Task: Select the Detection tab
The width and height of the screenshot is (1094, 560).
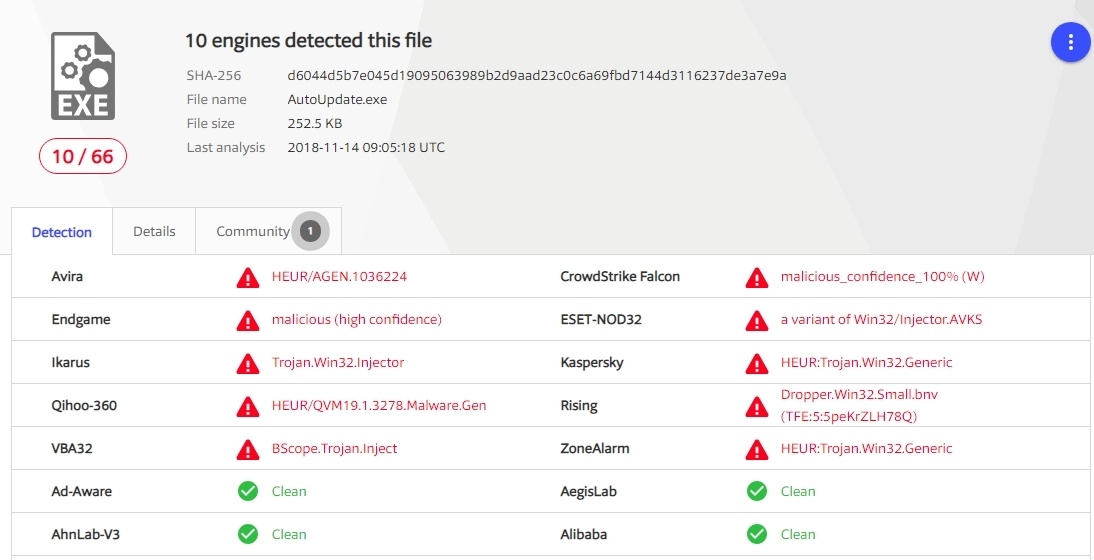Action: (x=62, y=233)
